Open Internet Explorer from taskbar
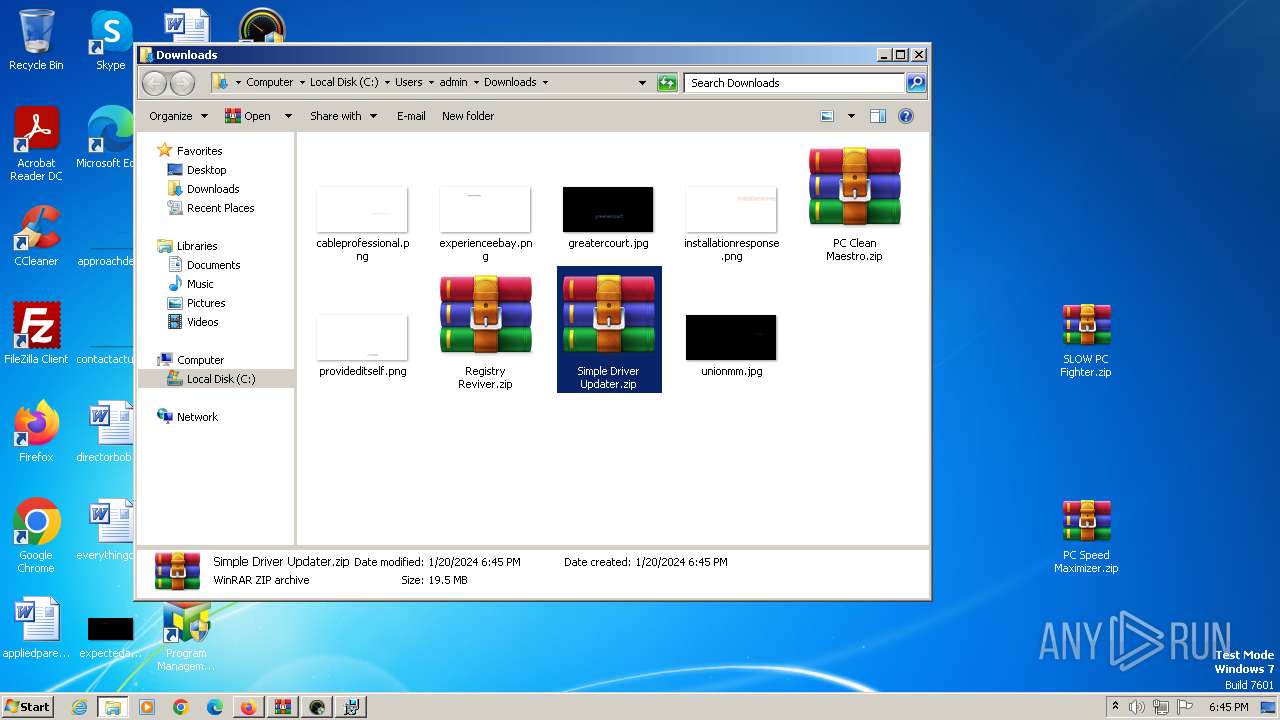 click(79, 707)
